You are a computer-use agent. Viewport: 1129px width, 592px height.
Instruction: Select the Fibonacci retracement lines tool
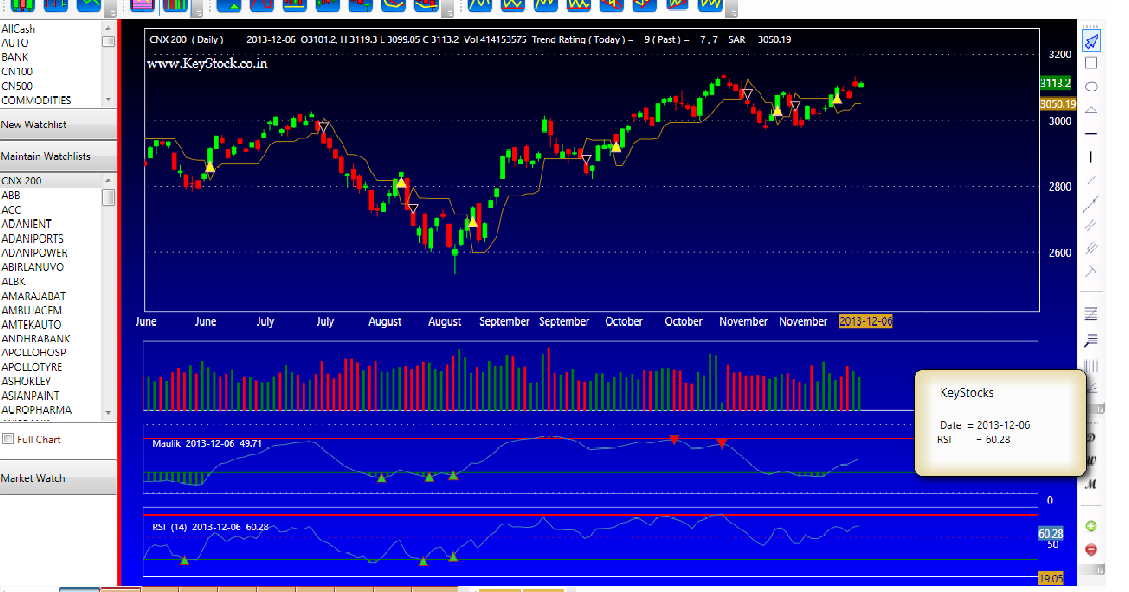click(x=1091, y=313)
